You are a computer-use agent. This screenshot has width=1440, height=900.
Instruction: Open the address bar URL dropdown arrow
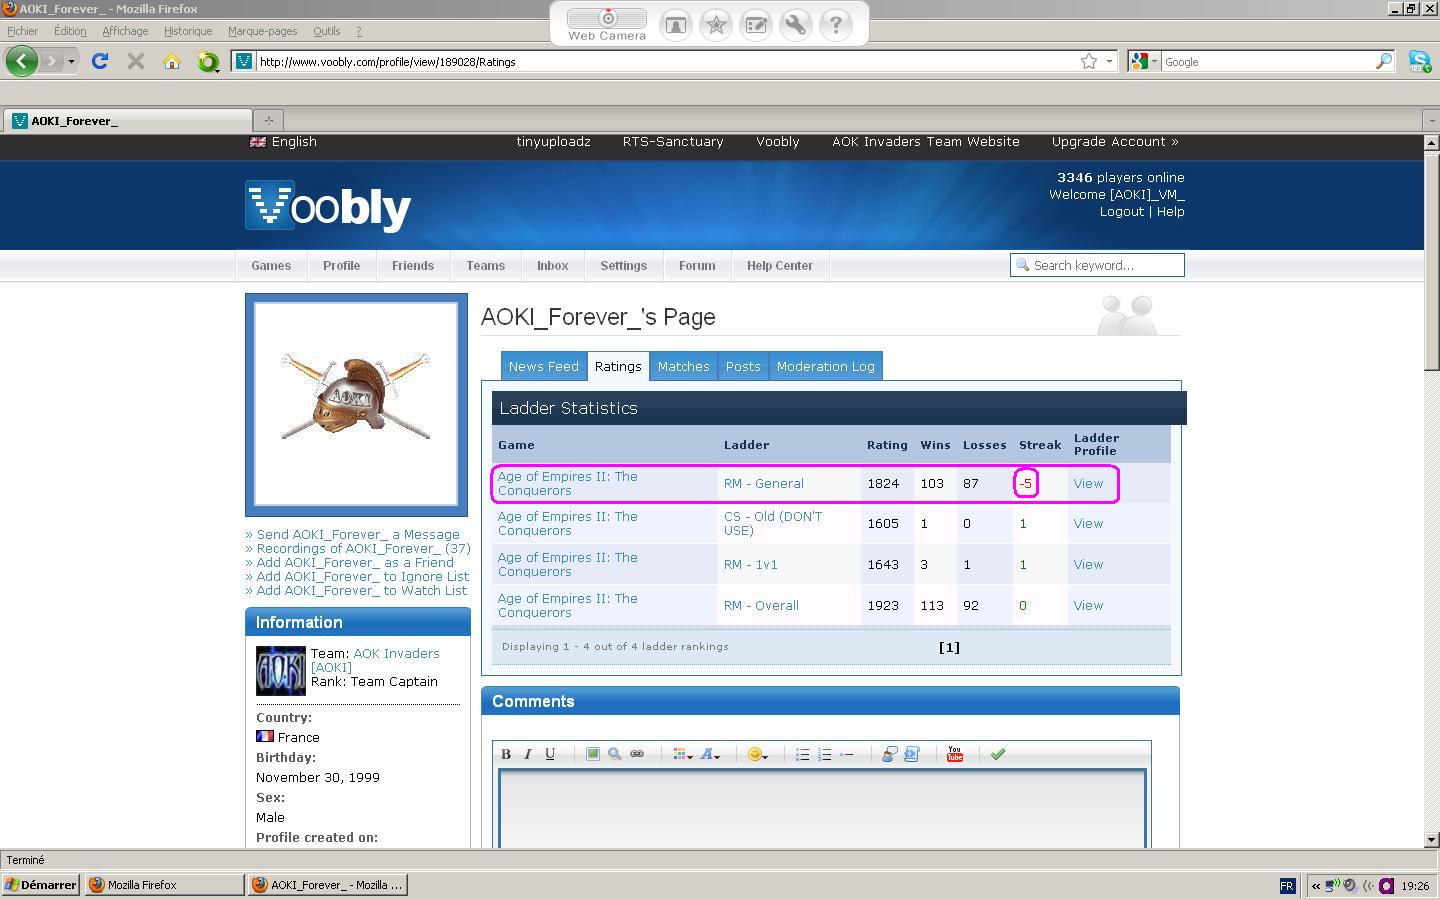tap(1109, 61)
